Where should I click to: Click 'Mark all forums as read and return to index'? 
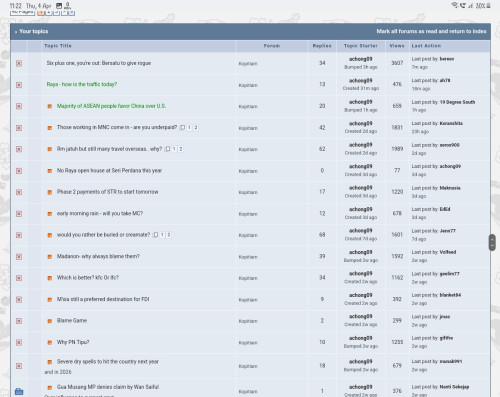coord(431,31)
